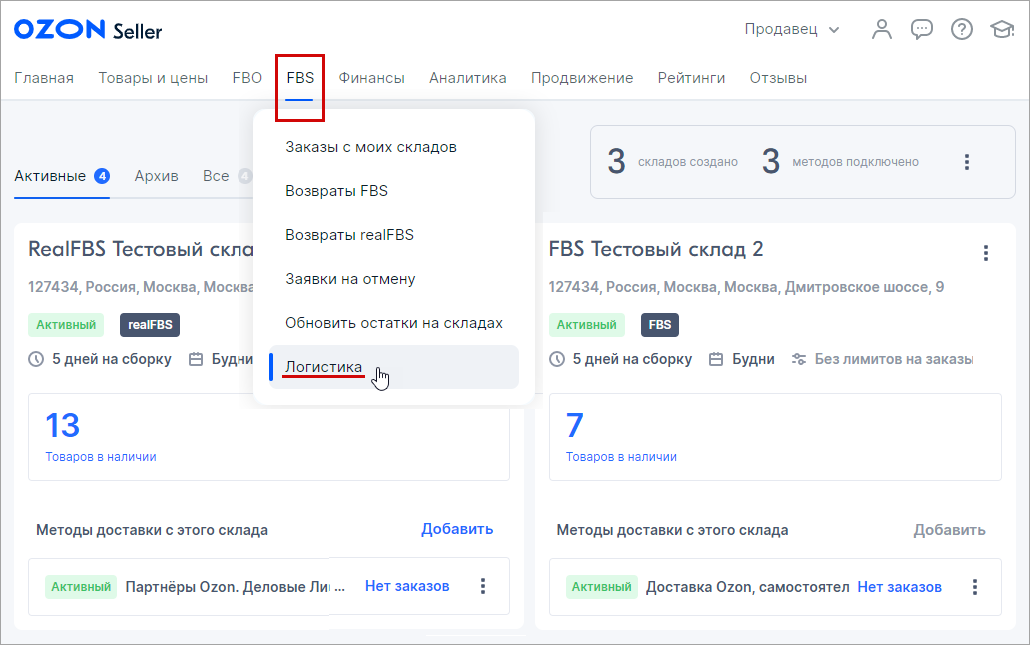The width and height of the screenshot is (1030, 645).
Task: Open the Продвижение navigation section
Action: tap(582, 77)
